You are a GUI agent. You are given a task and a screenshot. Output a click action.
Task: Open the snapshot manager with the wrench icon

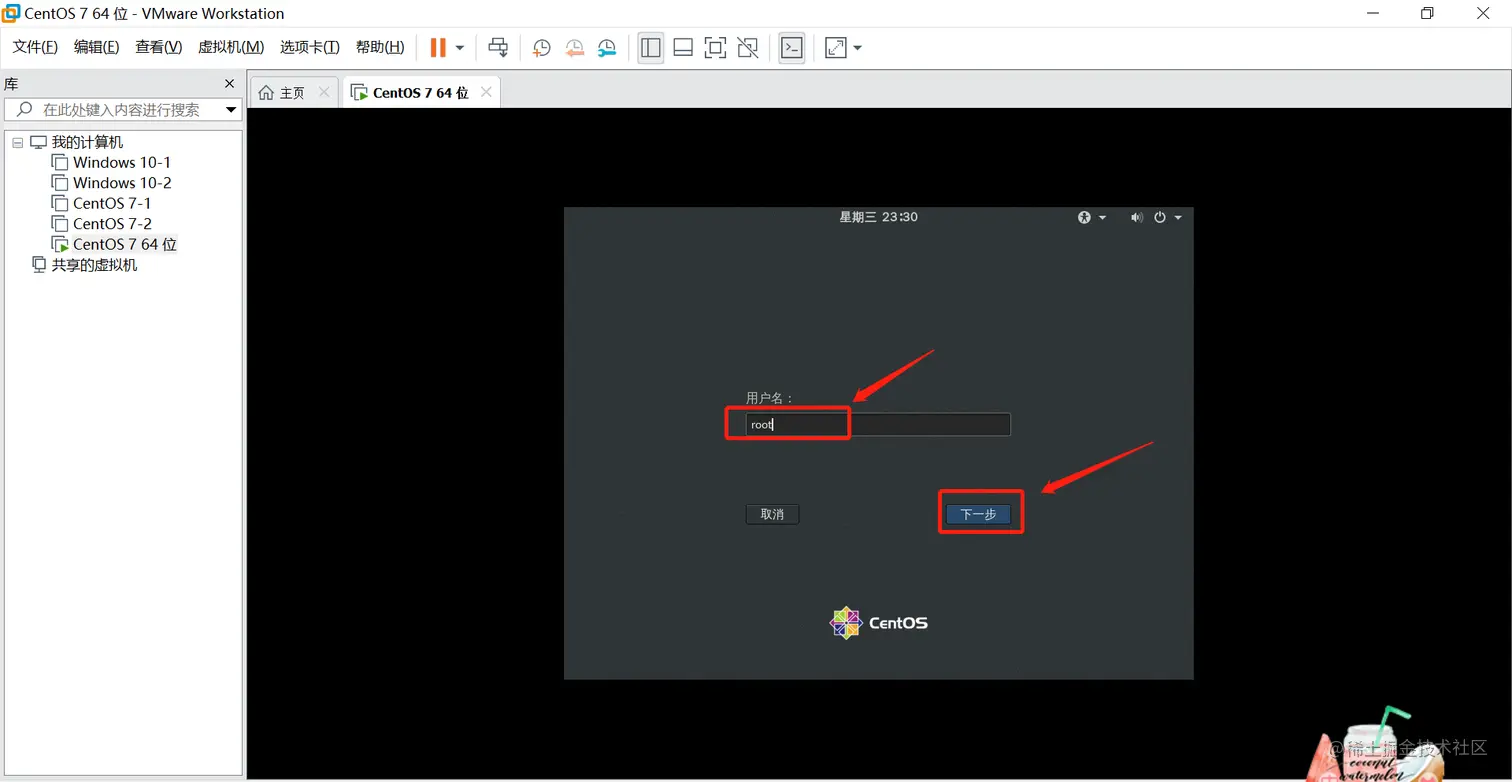[608, 47]
